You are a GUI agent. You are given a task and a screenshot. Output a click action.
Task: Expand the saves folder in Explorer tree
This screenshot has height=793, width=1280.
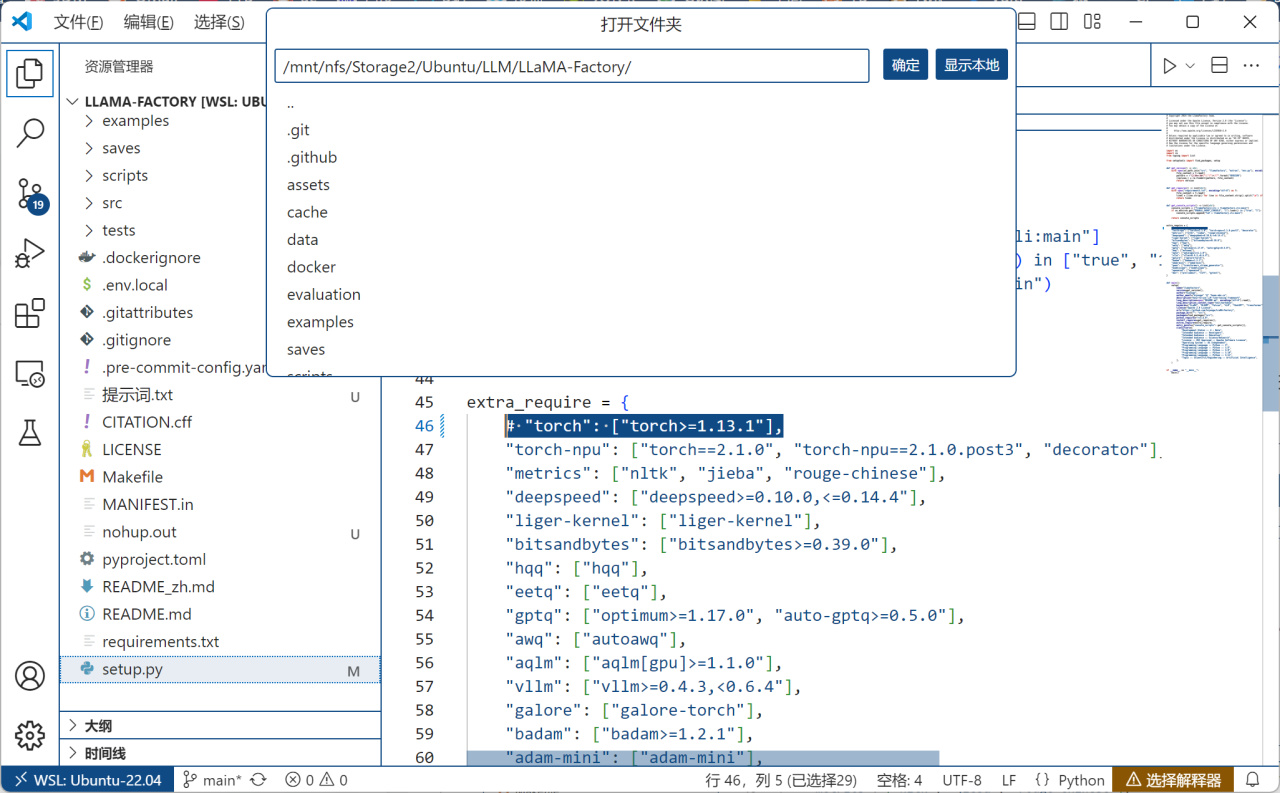121,148
